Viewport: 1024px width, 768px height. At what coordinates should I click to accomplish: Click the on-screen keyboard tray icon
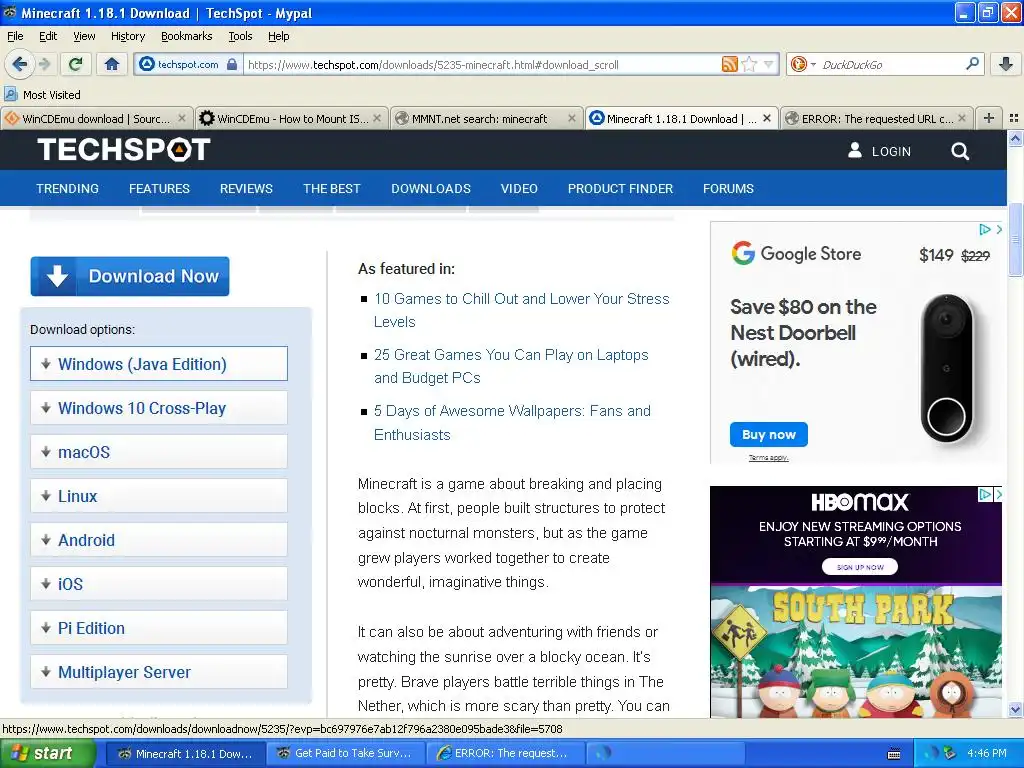click(894, 754)
